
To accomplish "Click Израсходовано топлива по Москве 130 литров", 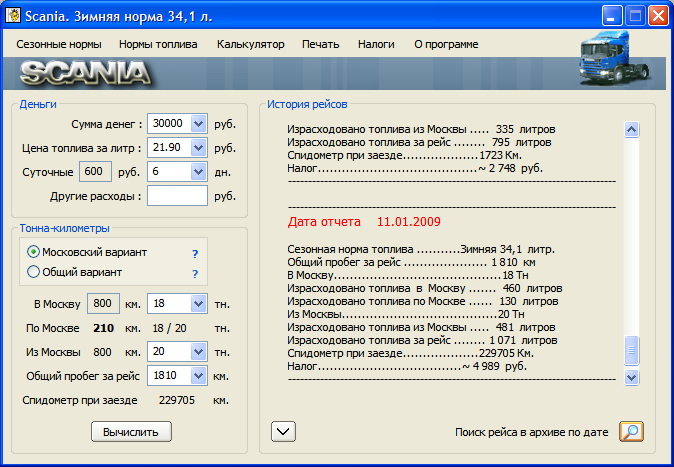I will (423, 301).
